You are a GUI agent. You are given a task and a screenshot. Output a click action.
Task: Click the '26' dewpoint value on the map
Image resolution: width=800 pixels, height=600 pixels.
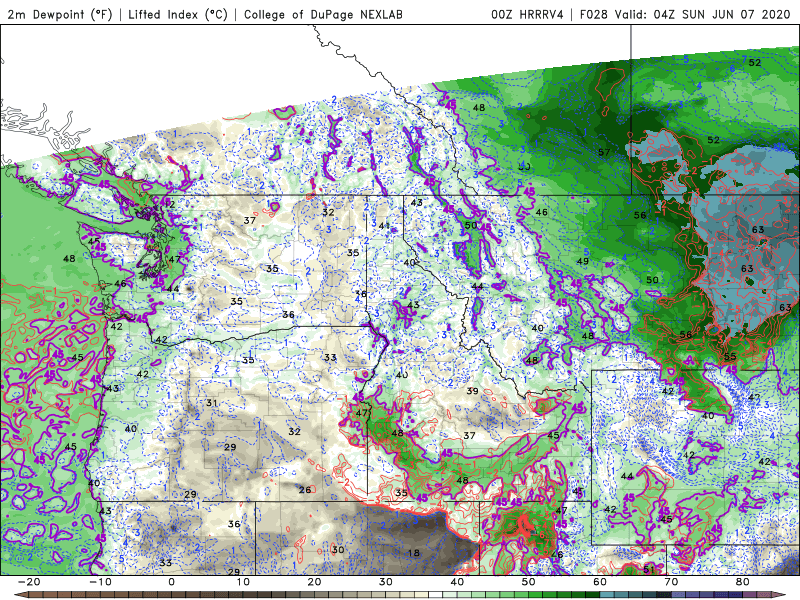click(x=305, y=490)
